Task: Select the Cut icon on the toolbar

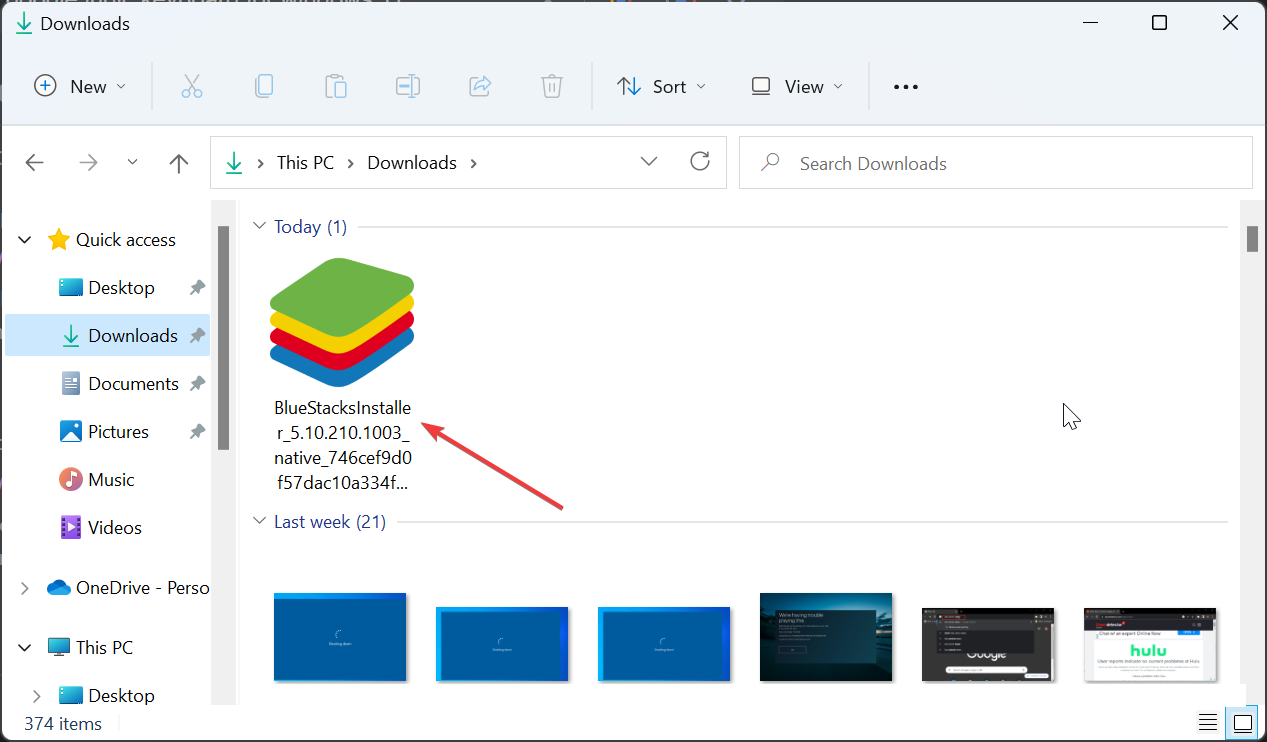Action: [x=192, y=86]
